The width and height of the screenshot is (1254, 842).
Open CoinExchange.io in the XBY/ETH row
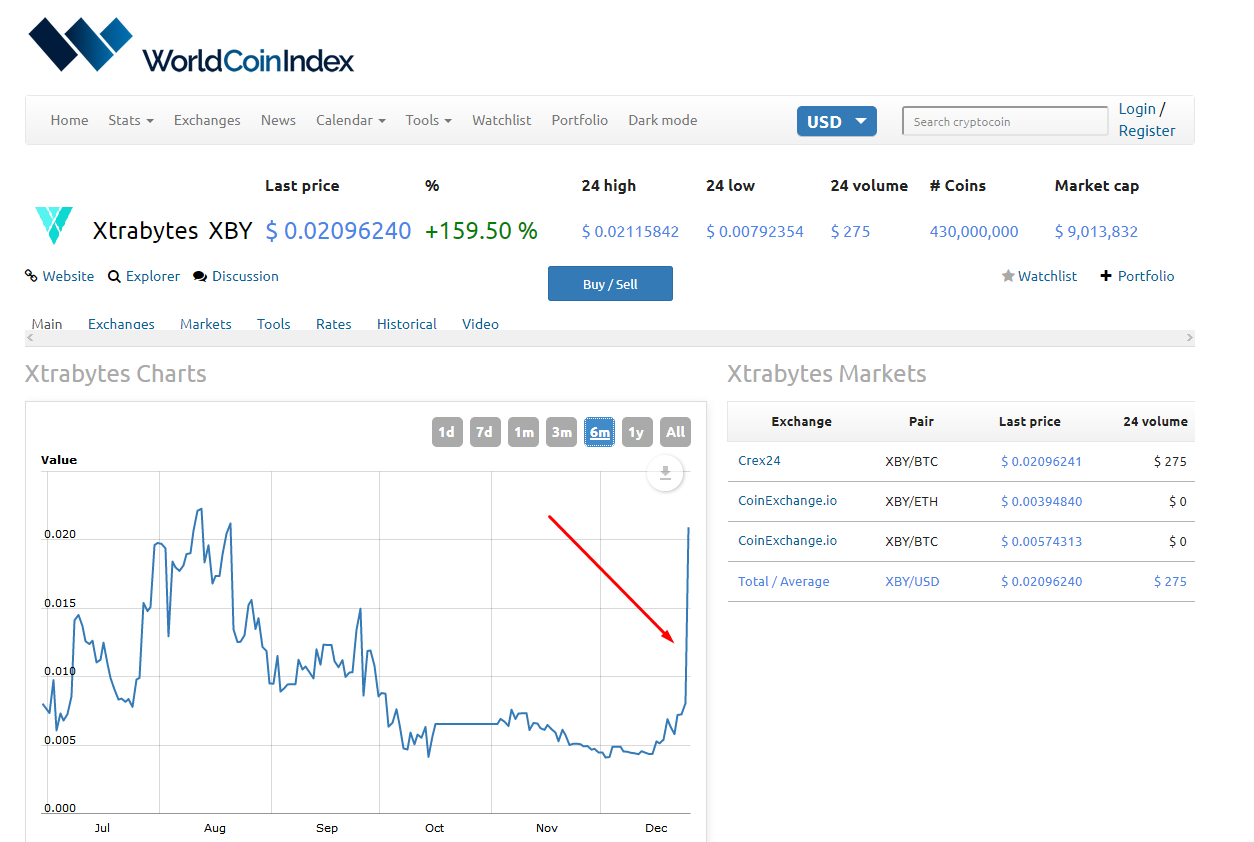pyautogui.click(x=787, y=501)
